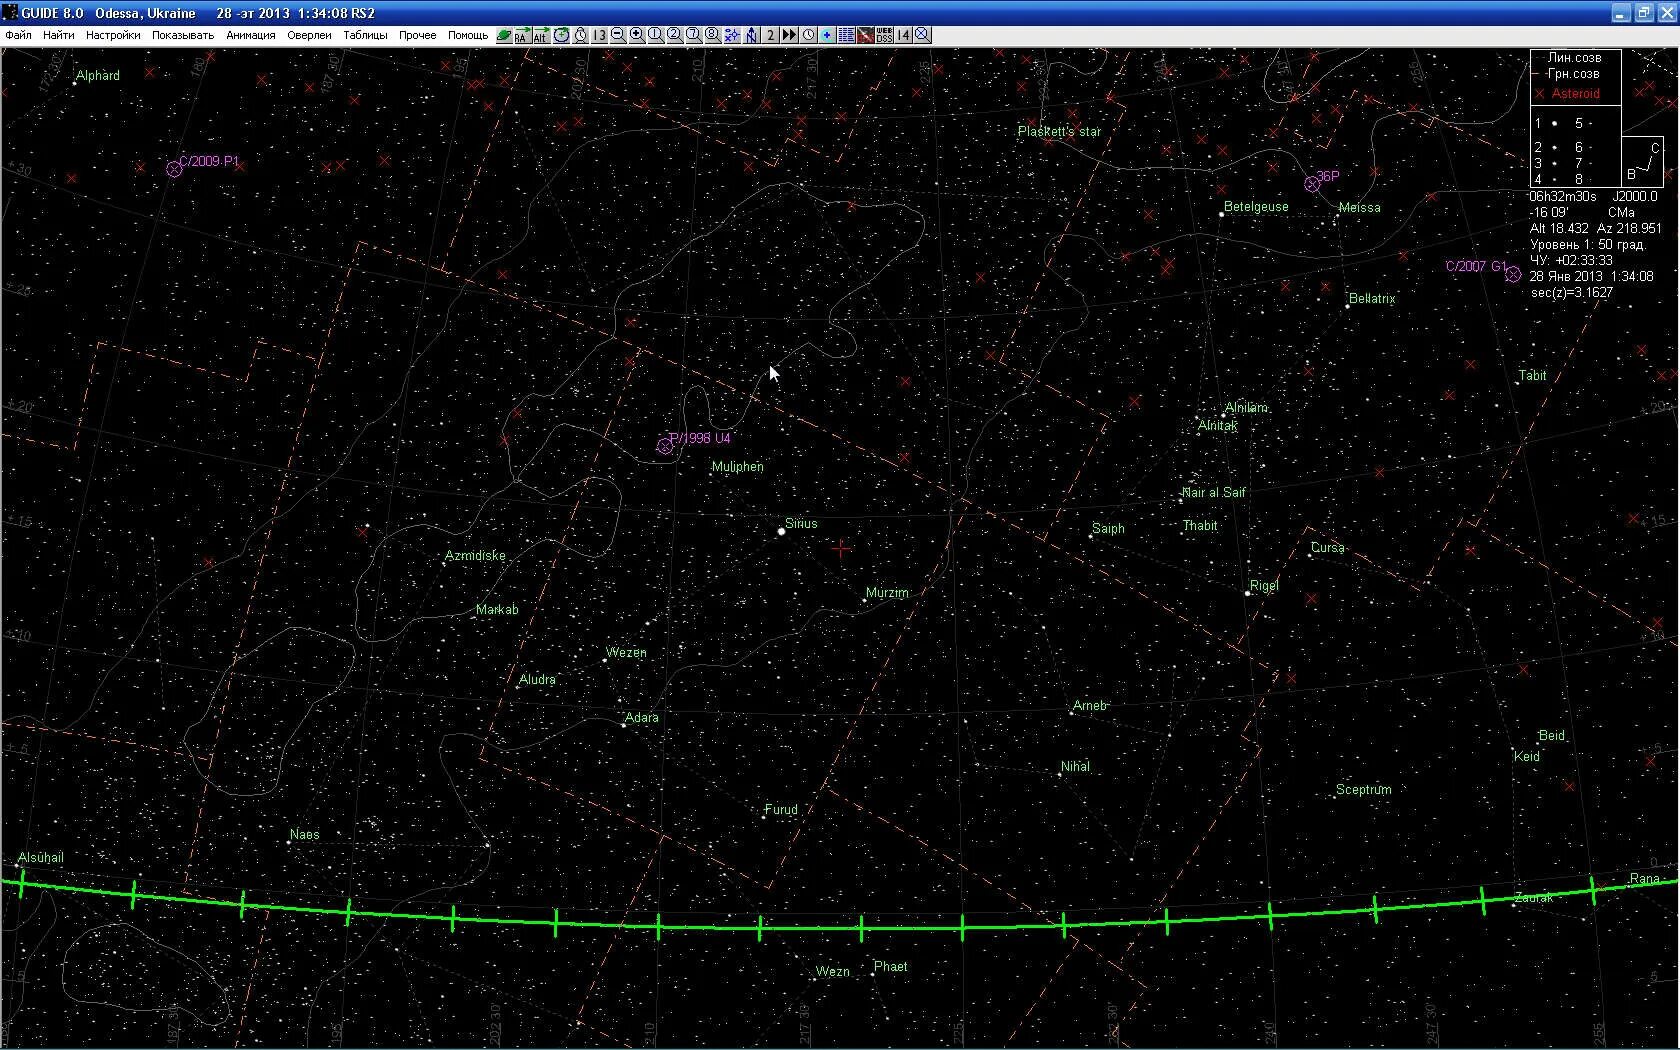Open the Анимация menu

point(251,35)
